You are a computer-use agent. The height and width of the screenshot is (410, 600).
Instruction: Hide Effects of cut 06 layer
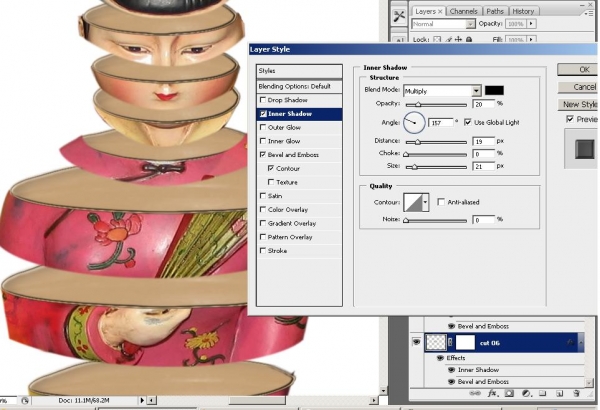(x=440, y=358)
